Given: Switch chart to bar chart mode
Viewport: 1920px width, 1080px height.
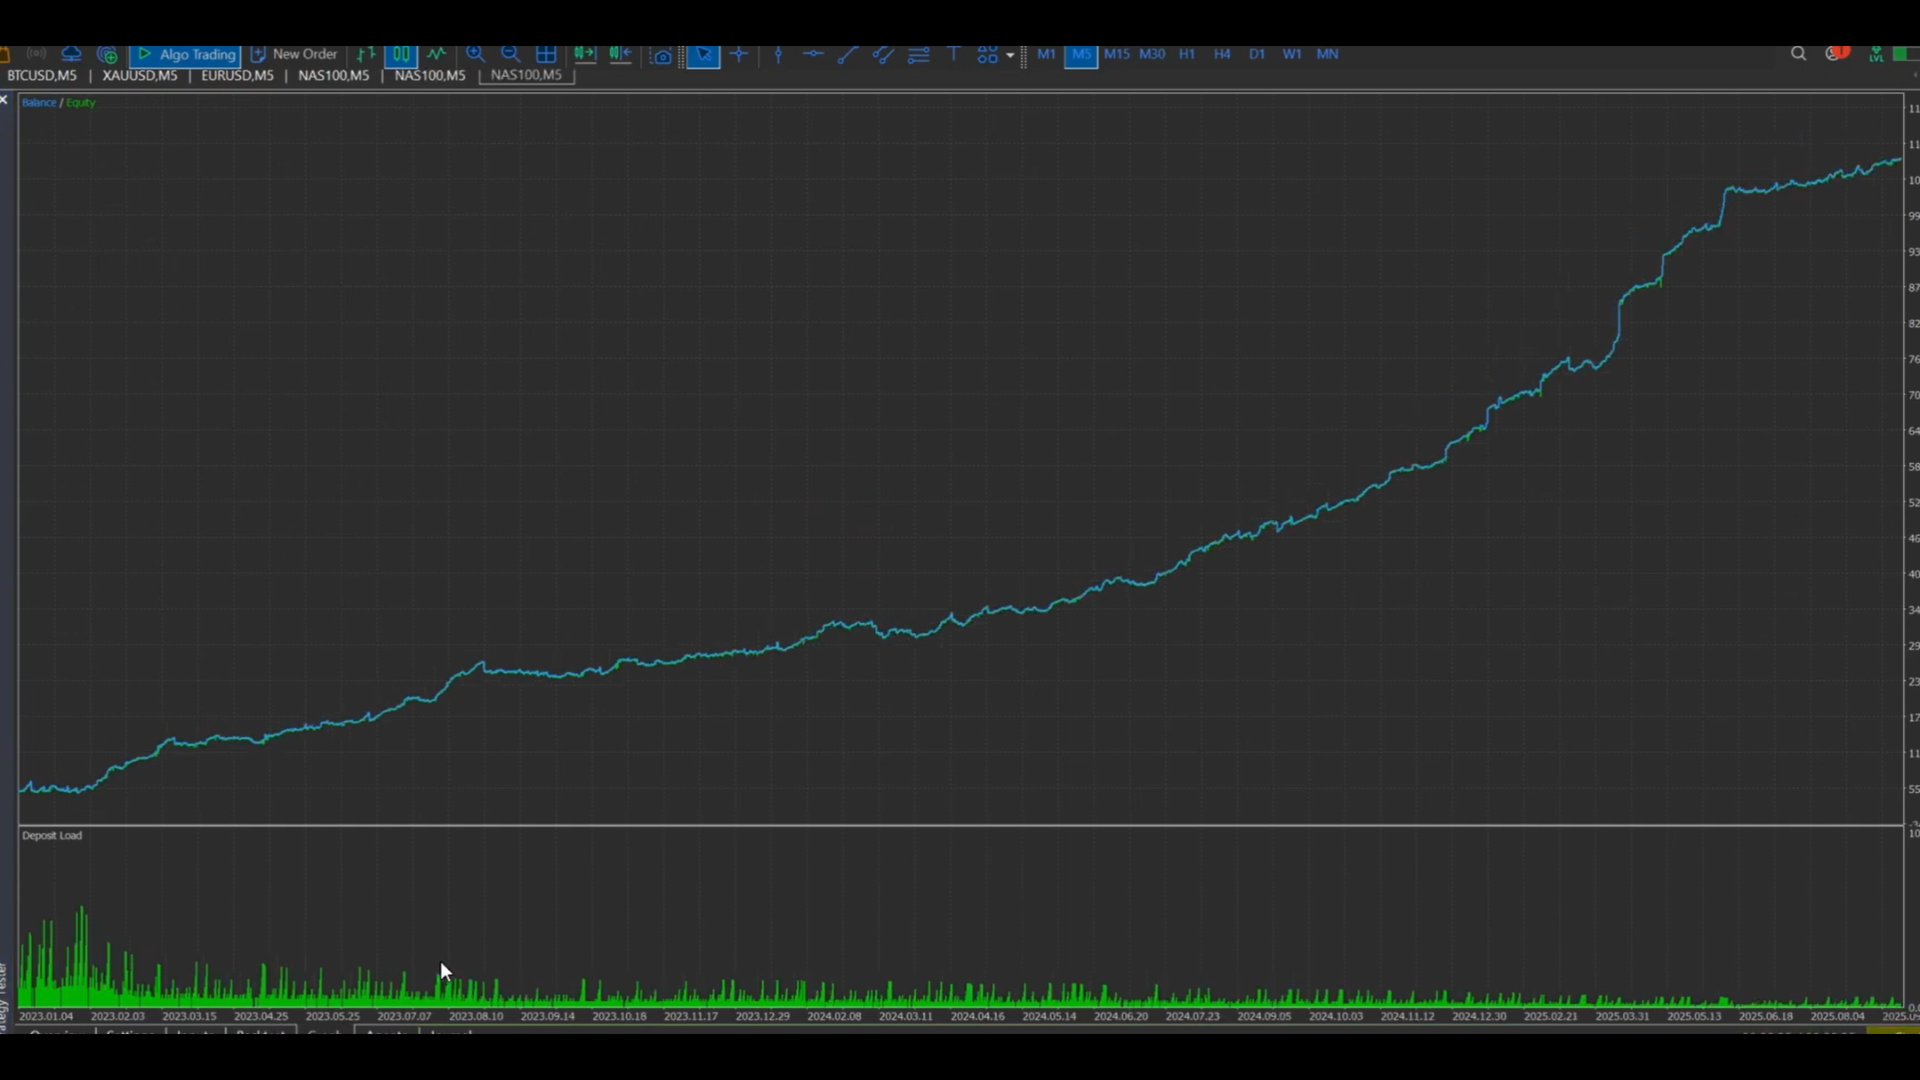Looking at the screenshot, I should pos(366,54).
